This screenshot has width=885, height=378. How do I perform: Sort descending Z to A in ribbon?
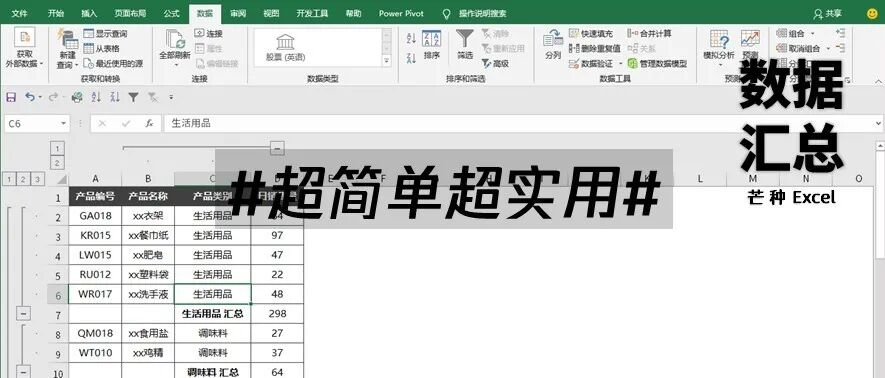[x=411, y=58]
